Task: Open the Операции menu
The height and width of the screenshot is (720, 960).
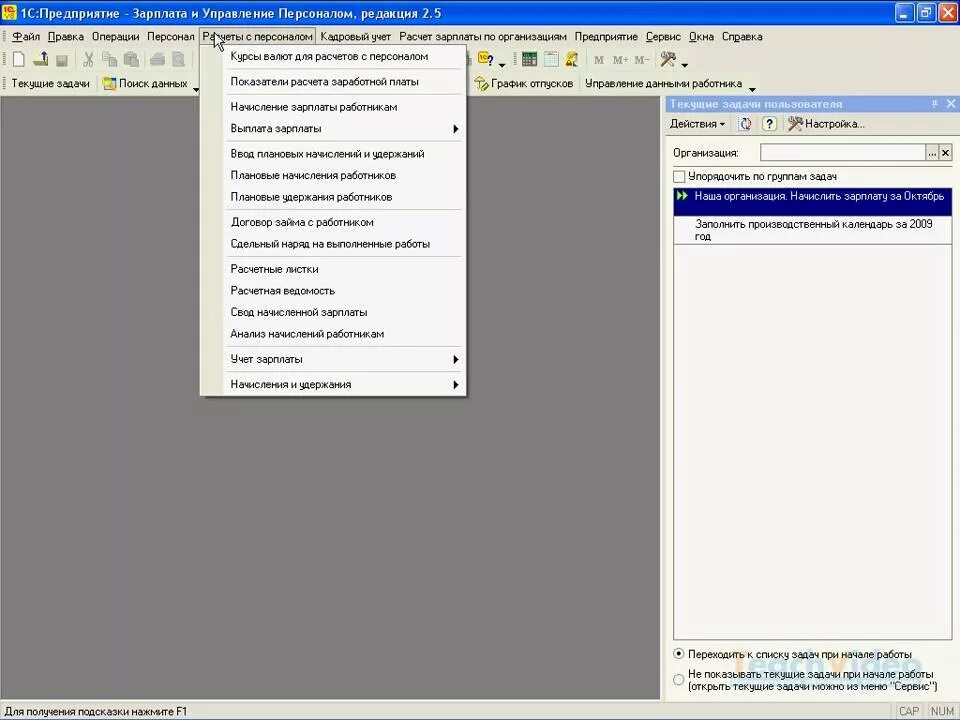Action: tap(116, 37)
